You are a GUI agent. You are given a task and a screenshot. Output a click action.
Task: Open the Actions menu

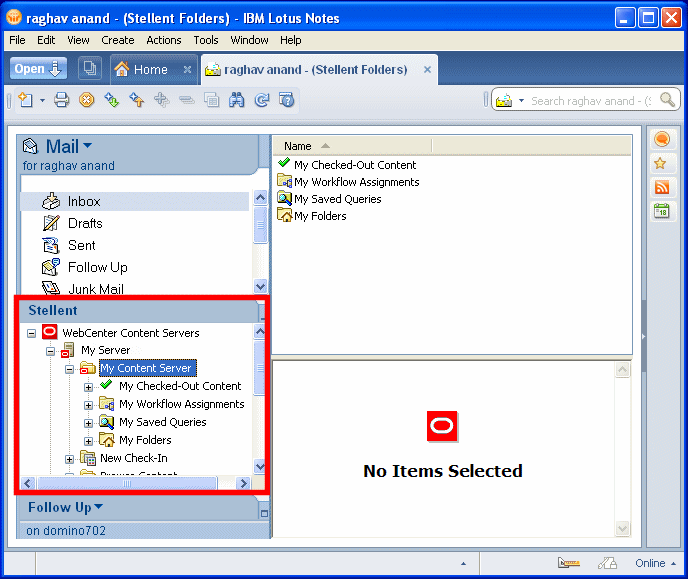point(164,40)
